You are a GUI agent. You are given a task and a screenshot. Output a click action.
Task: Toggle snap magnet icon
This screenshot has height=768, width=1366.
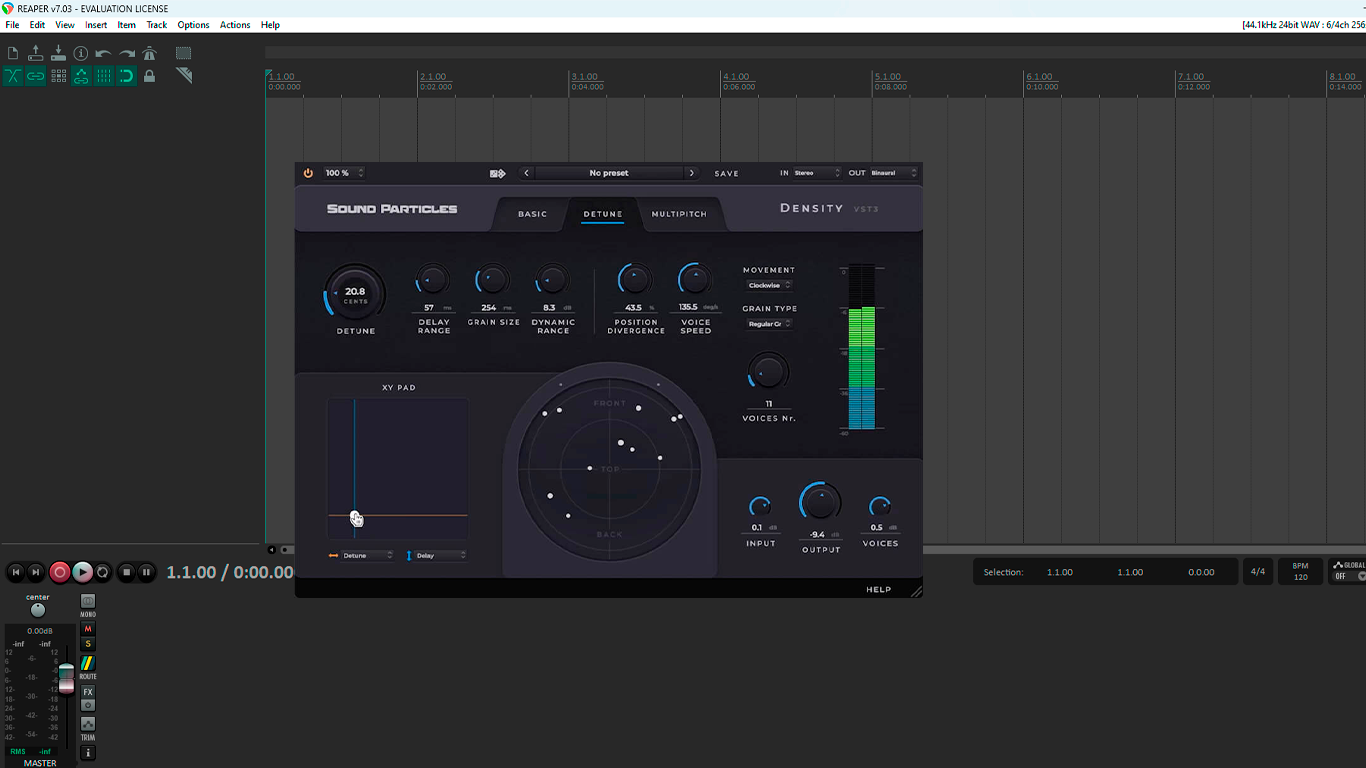click(x=126, y=76)
